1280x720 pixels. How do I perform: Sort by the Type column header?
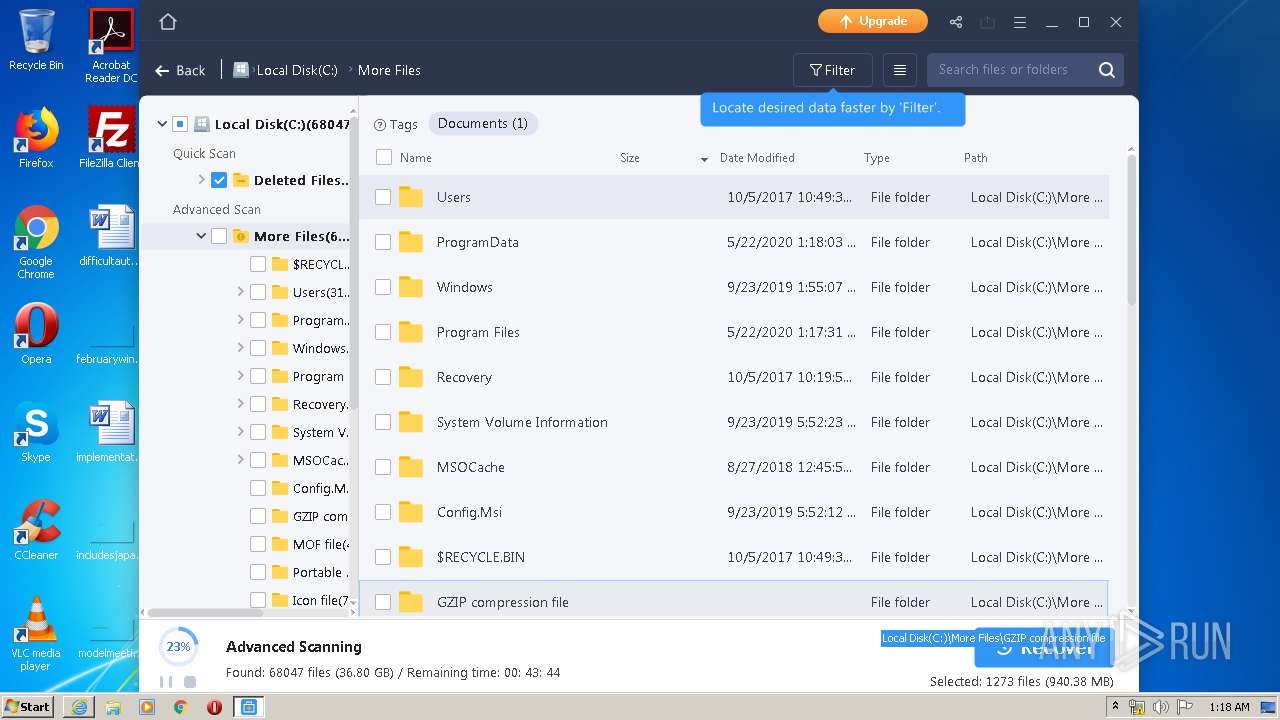877,158
